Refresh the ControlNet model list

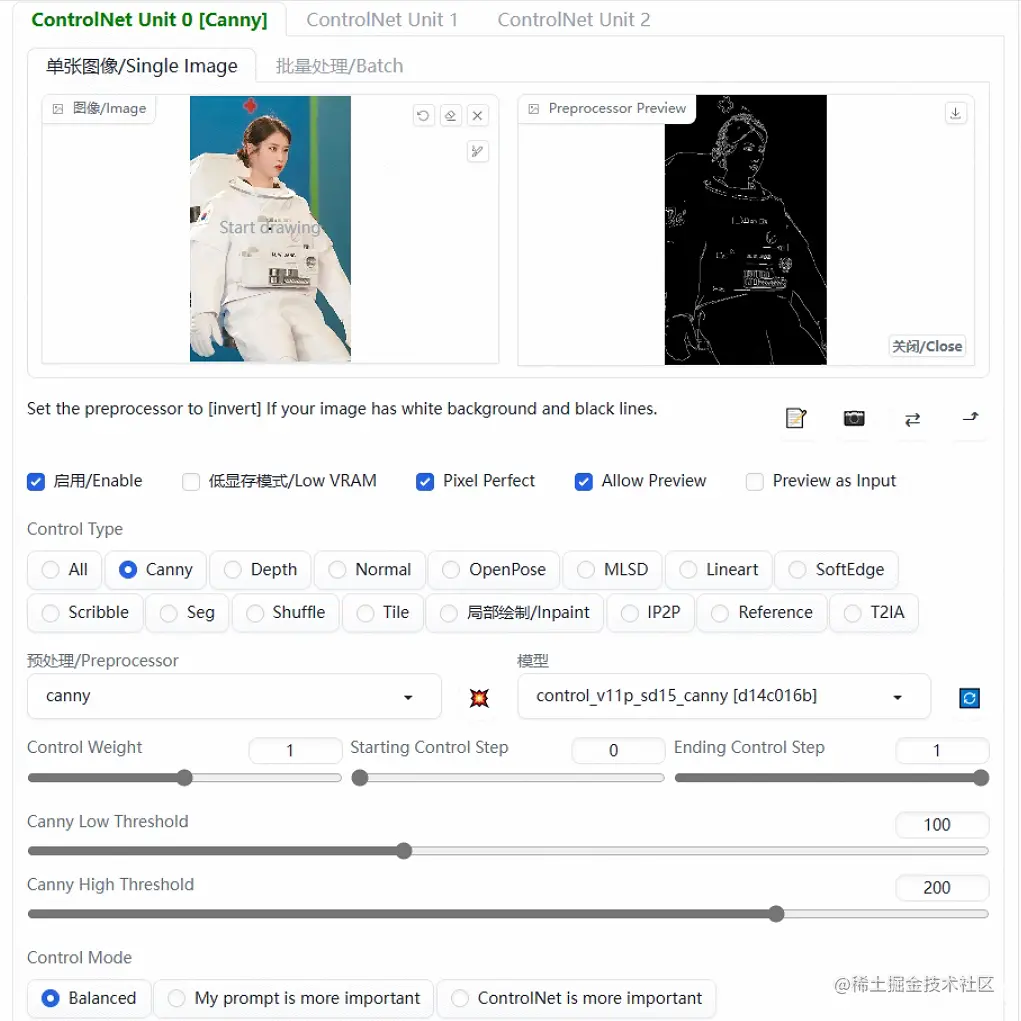(968, 697)
